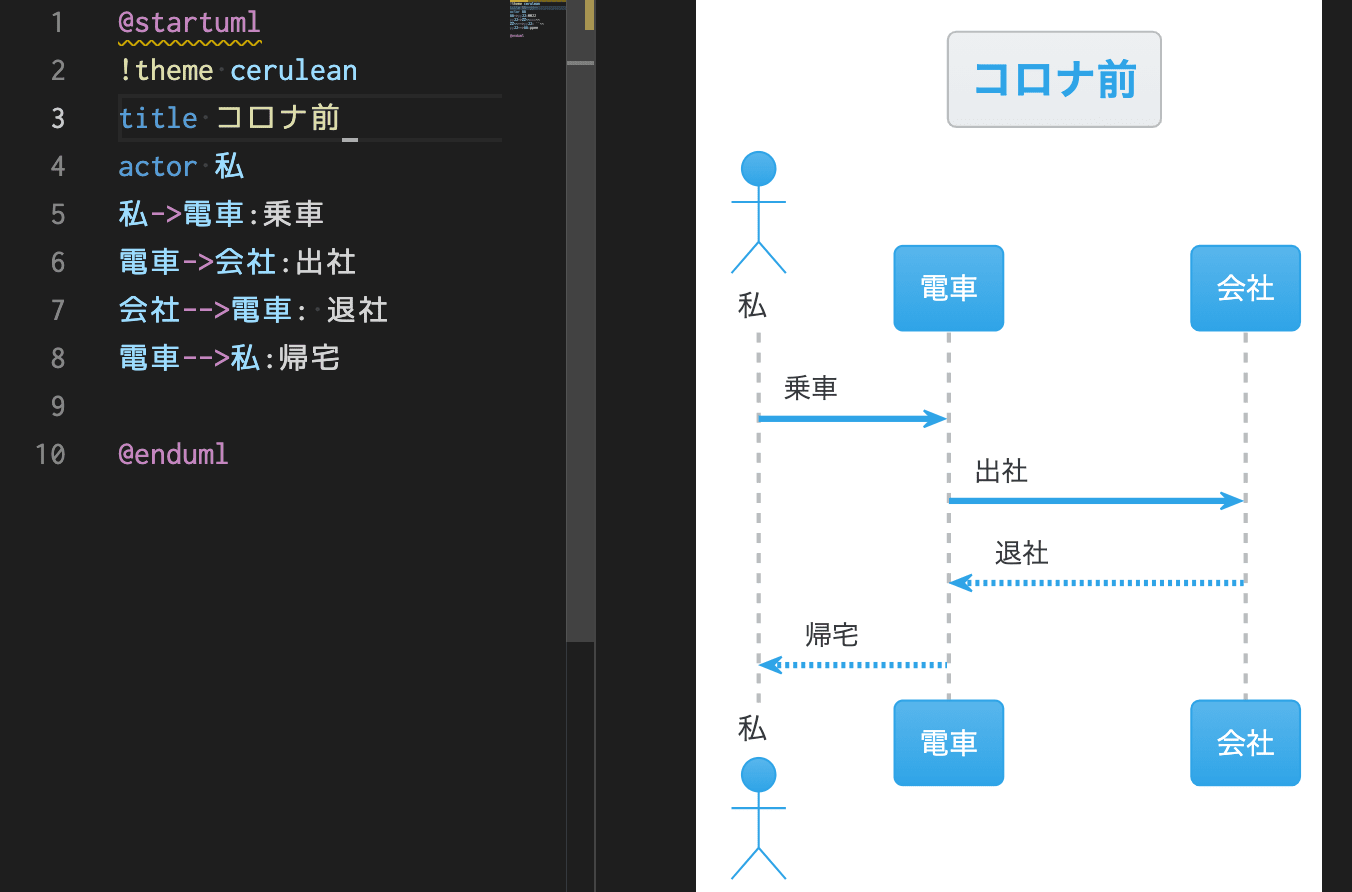Click the @enduml statement on line 10

173,454
